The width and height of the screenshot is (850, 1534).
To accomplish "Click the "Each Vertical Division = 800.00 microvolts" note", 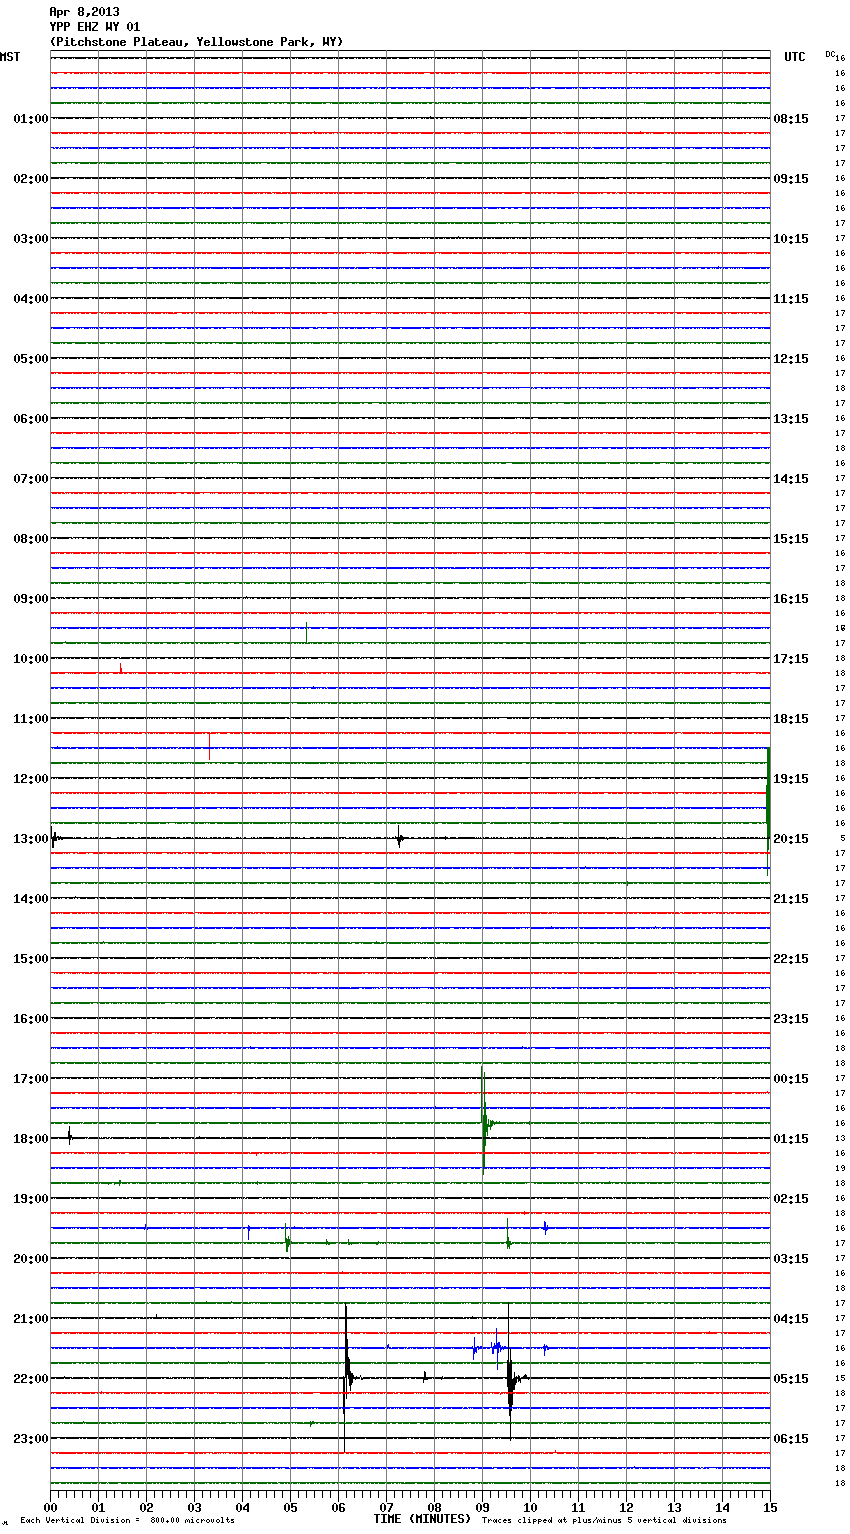I will click(127, 1521).
